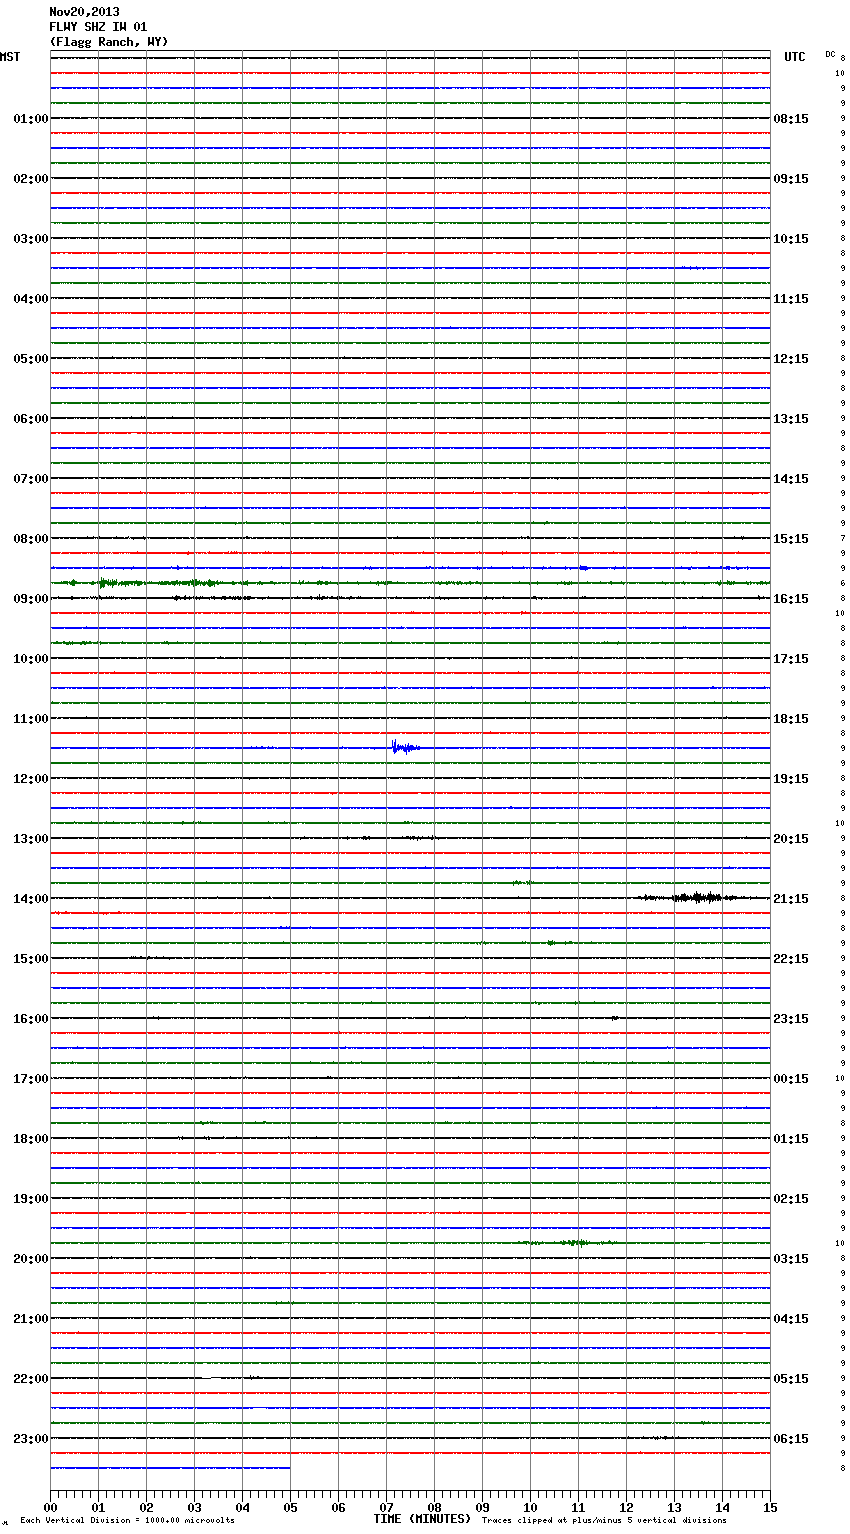The width and height of the screenshot is (850, 1534).
Task: Click the TIME (MINUTES) axis title
Action: coord(422,1519)
